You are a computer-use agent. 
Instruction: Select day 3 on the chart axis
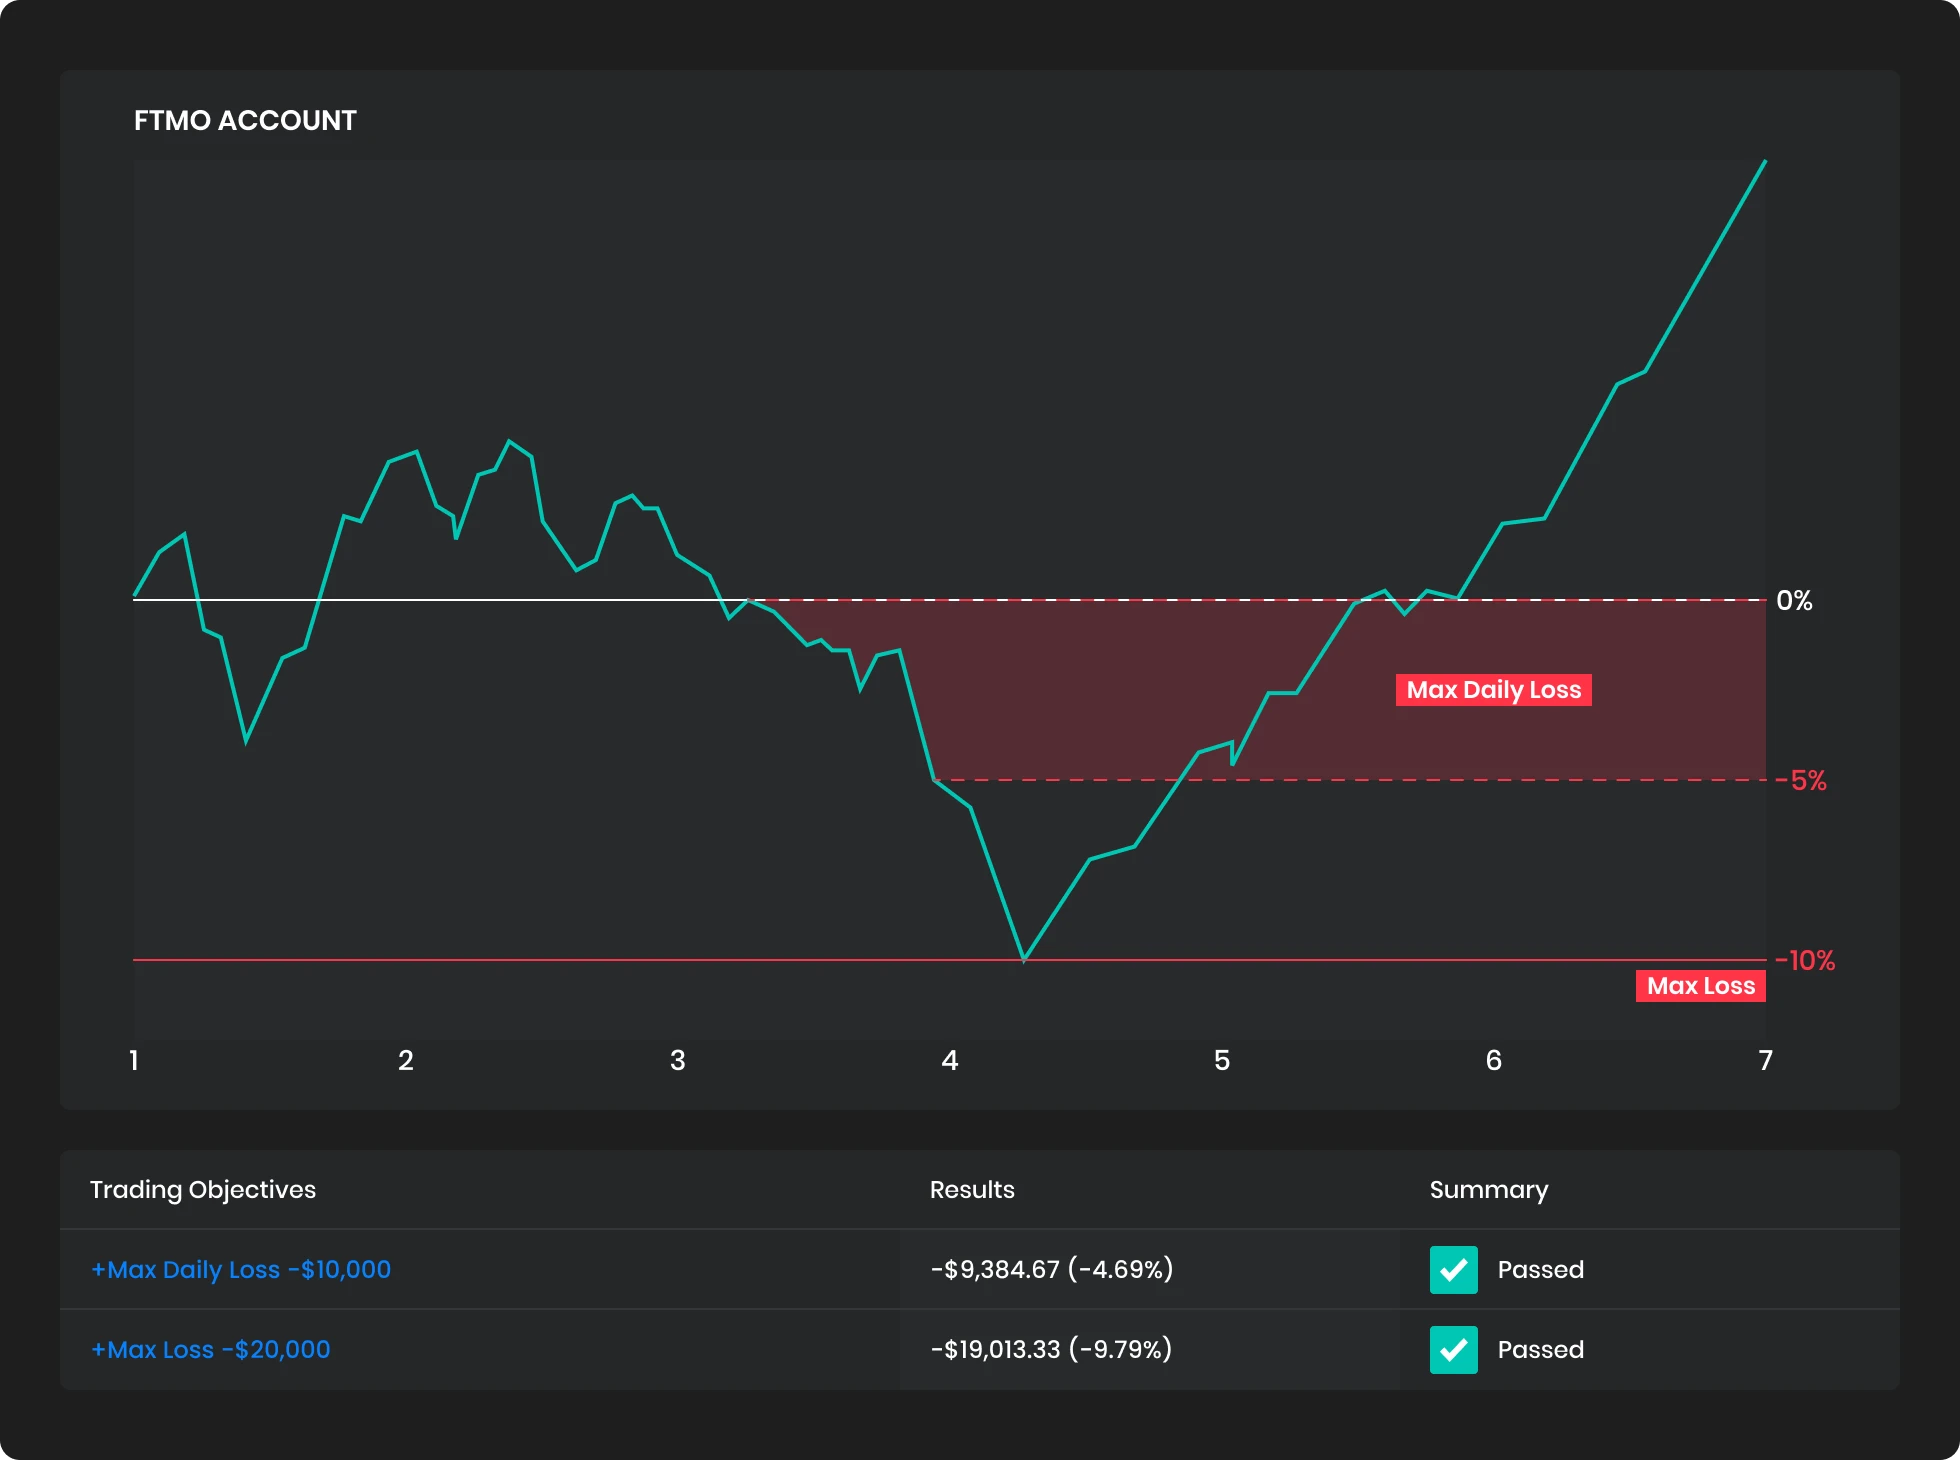pyautogui.click(x=678, y=1060)
